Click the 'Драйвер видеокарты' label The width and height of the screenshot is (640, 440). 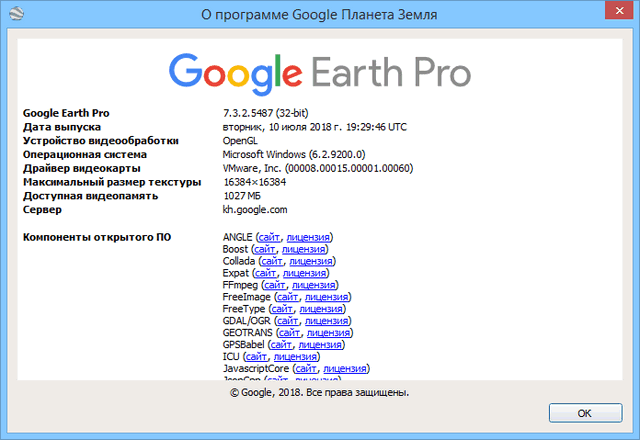click(x=82, y=168)
